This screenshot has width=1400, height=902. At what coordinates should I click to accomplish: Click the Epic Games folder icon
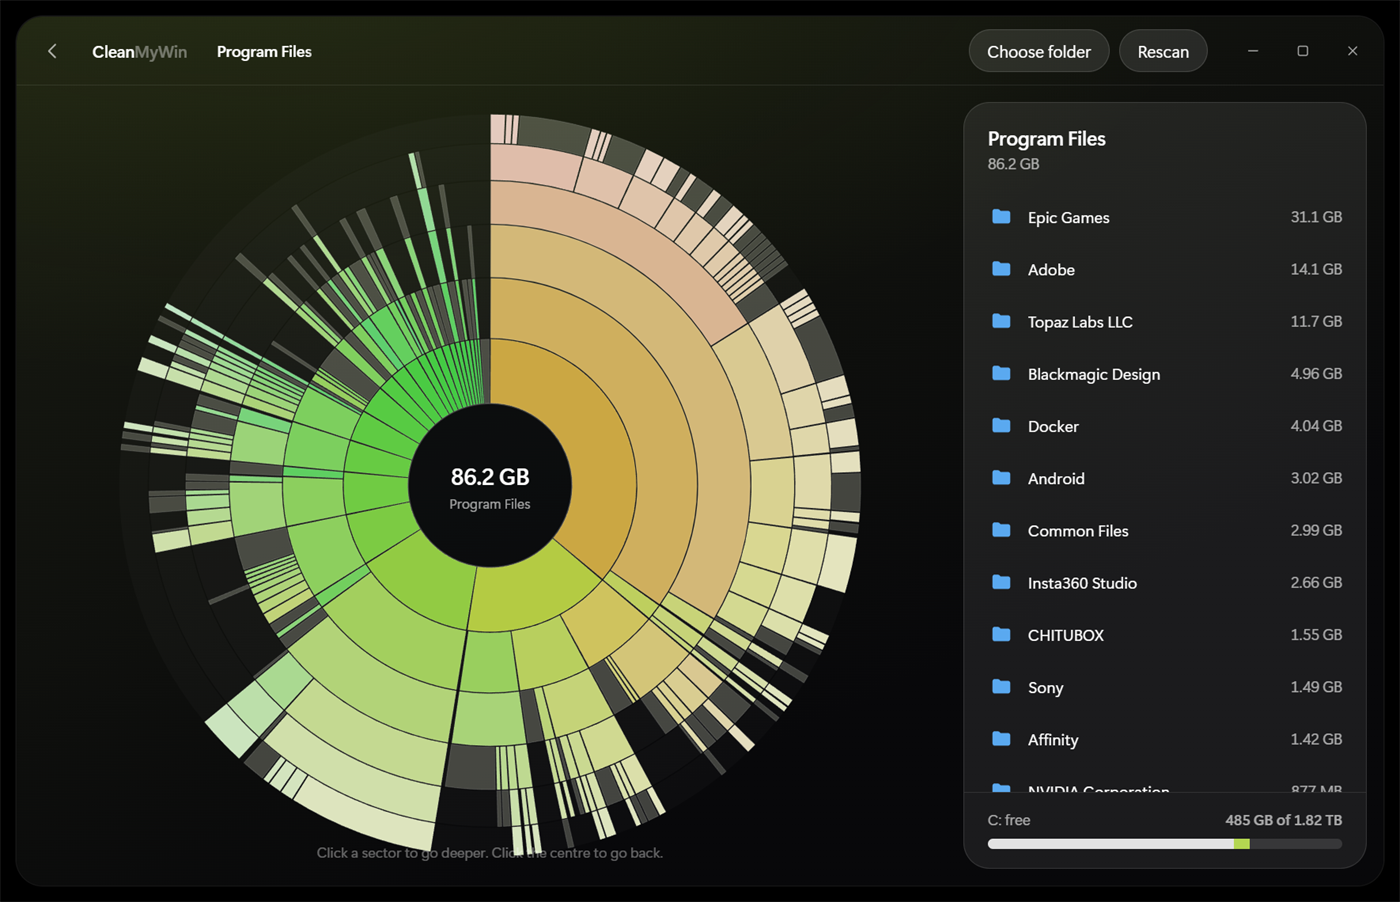click(x=1001, y=217)
